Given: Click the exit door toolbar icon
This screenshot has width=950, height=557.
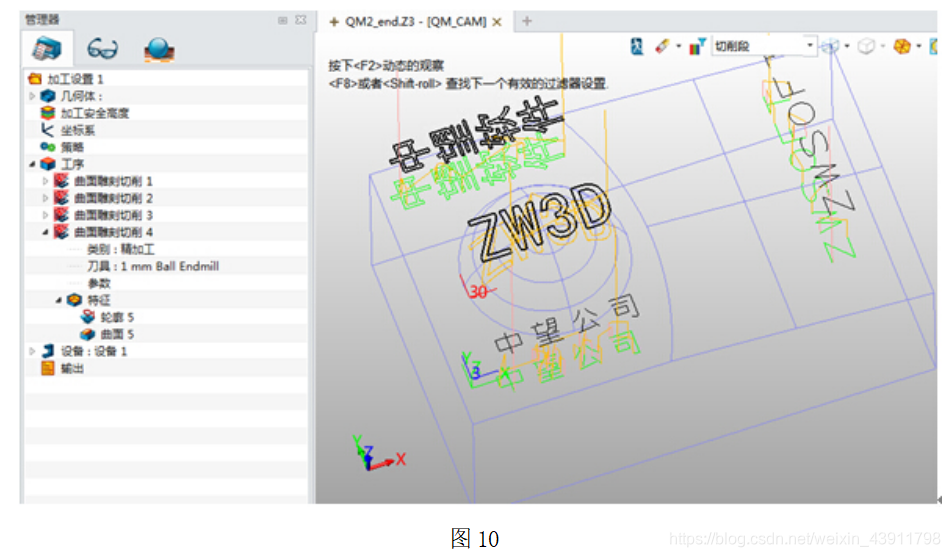Looking at the screenshot, I should point(636,46).
